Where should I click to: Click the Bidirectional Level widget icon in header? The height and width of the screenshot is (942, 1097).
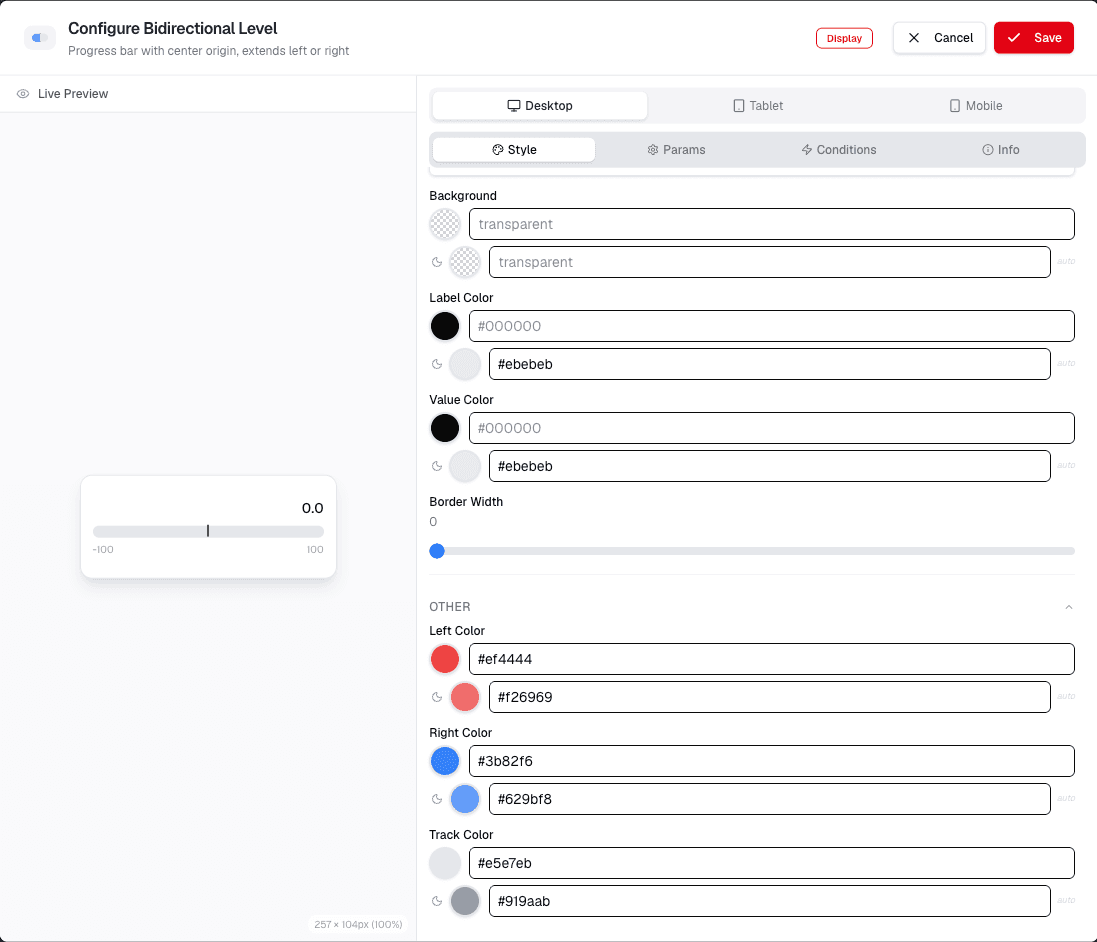coord(40,38)
